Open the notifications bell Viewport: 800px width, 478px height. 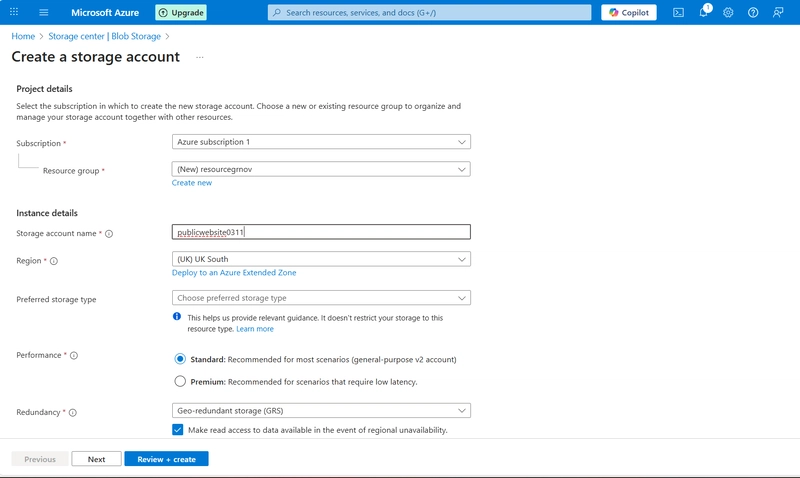[x=703, y=13]
